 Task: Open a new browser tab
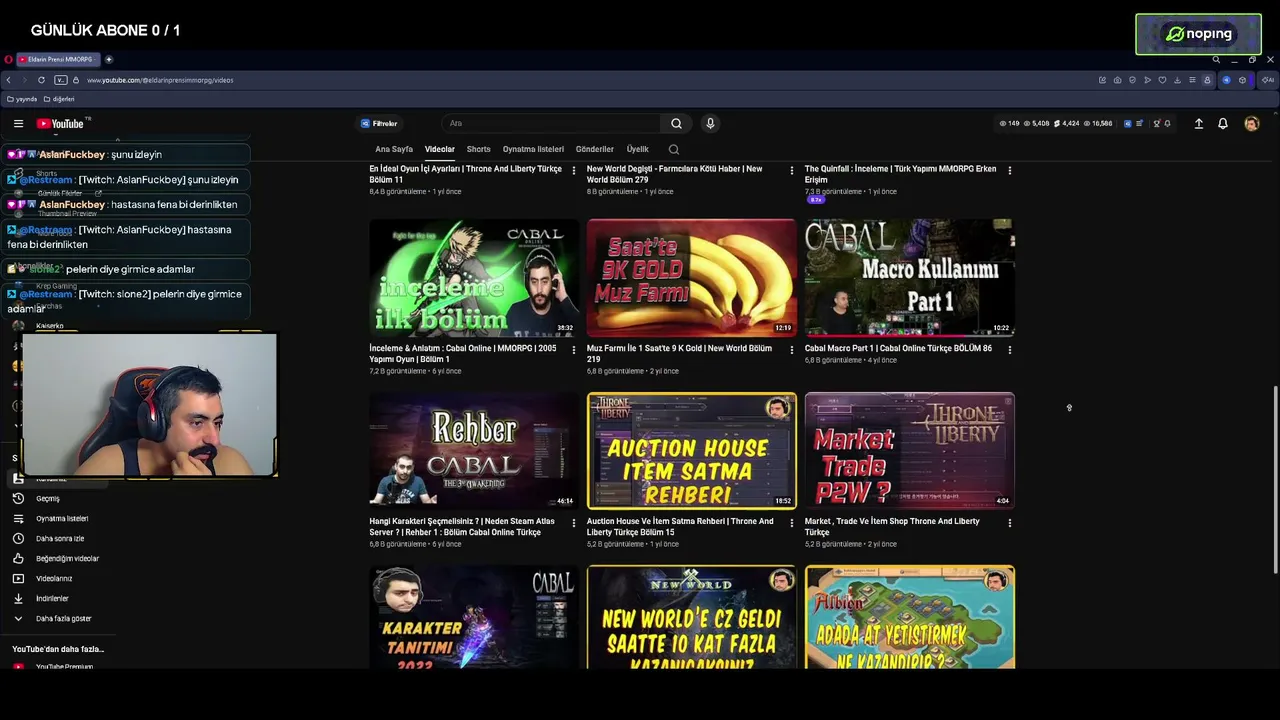pos(109,59)
